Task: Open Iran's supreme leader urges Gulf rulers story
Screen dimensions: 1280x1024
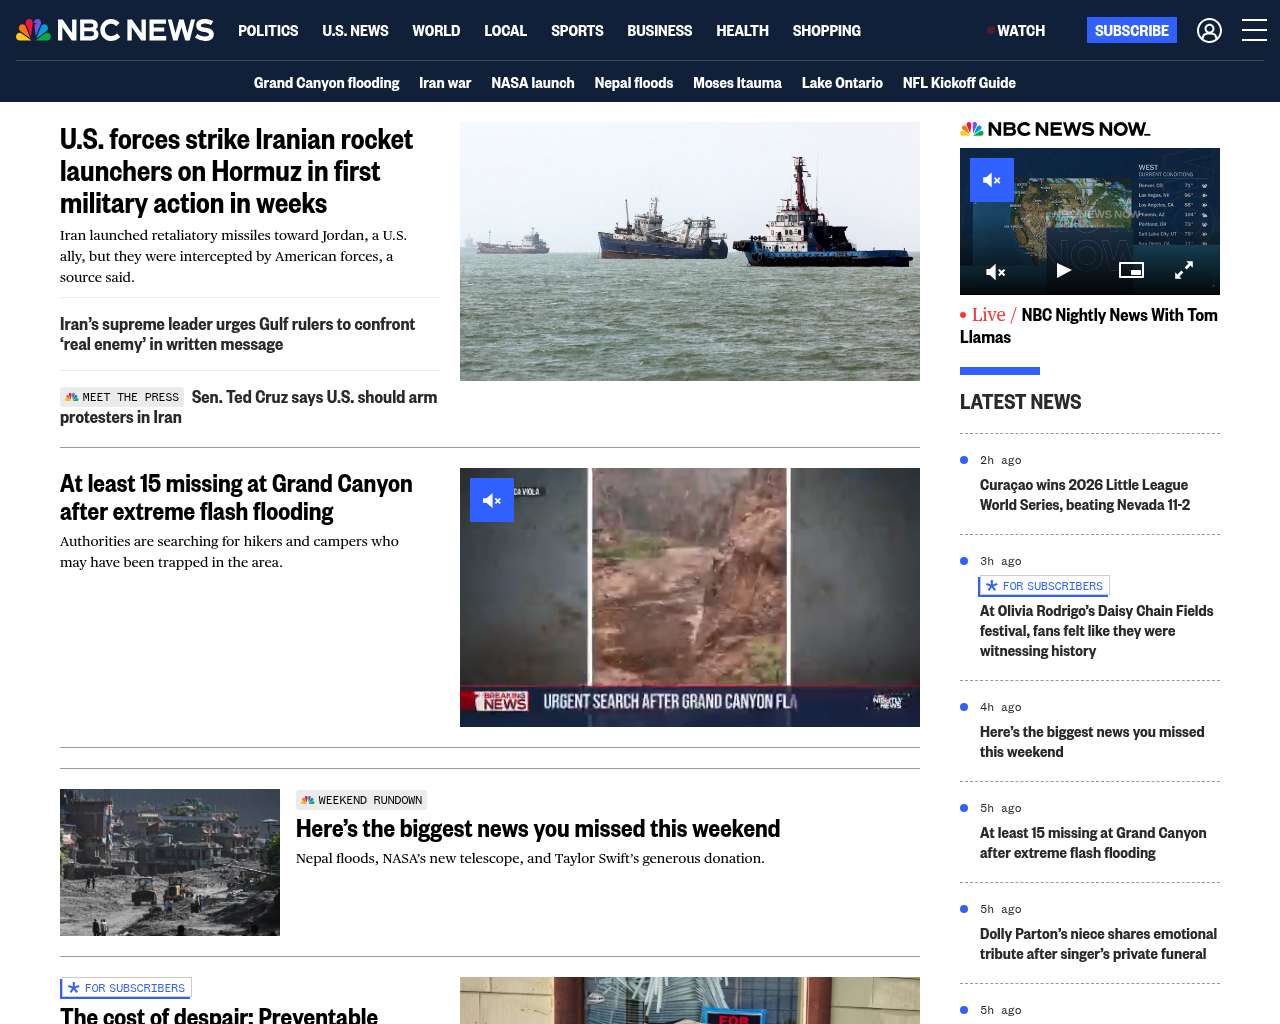Action: (x=237, y=334)
